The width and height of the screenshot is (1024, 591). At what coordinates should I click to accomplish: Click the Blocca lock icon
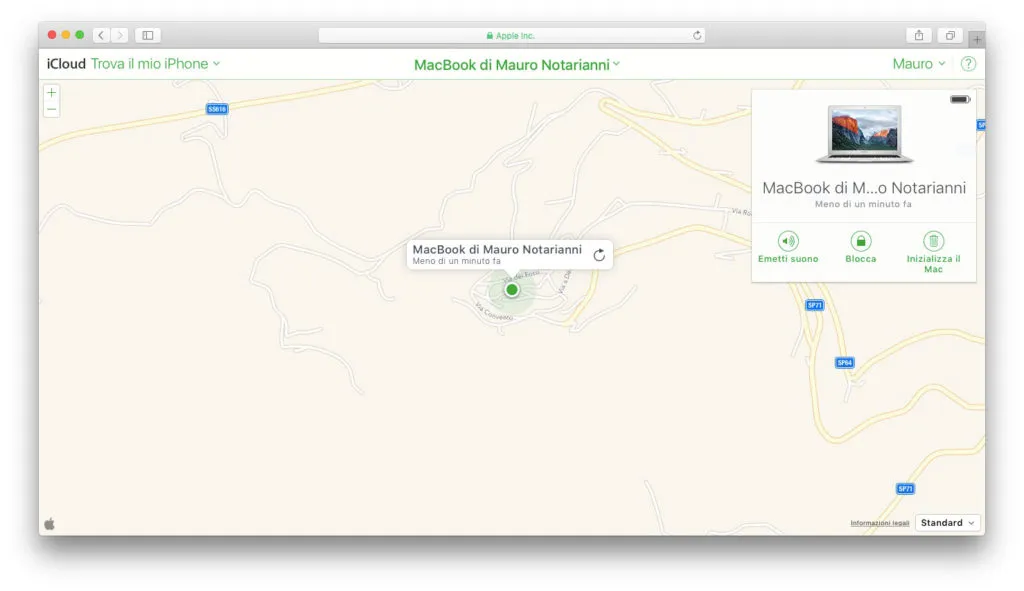tap(860, 241)
